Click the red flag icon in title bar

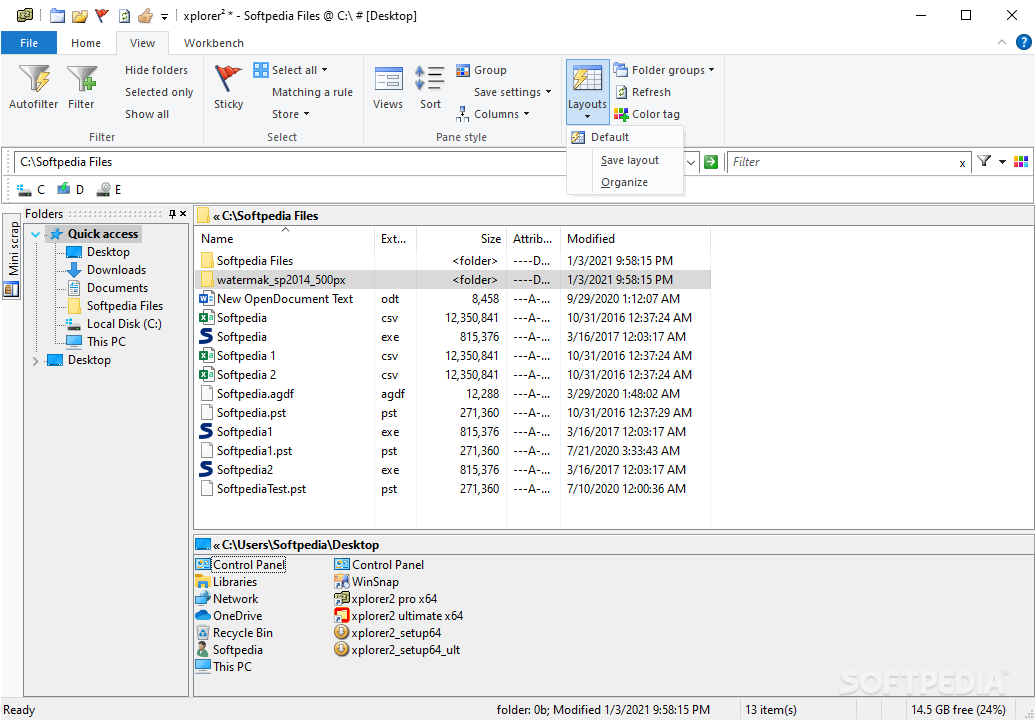[x=101, y=15]
